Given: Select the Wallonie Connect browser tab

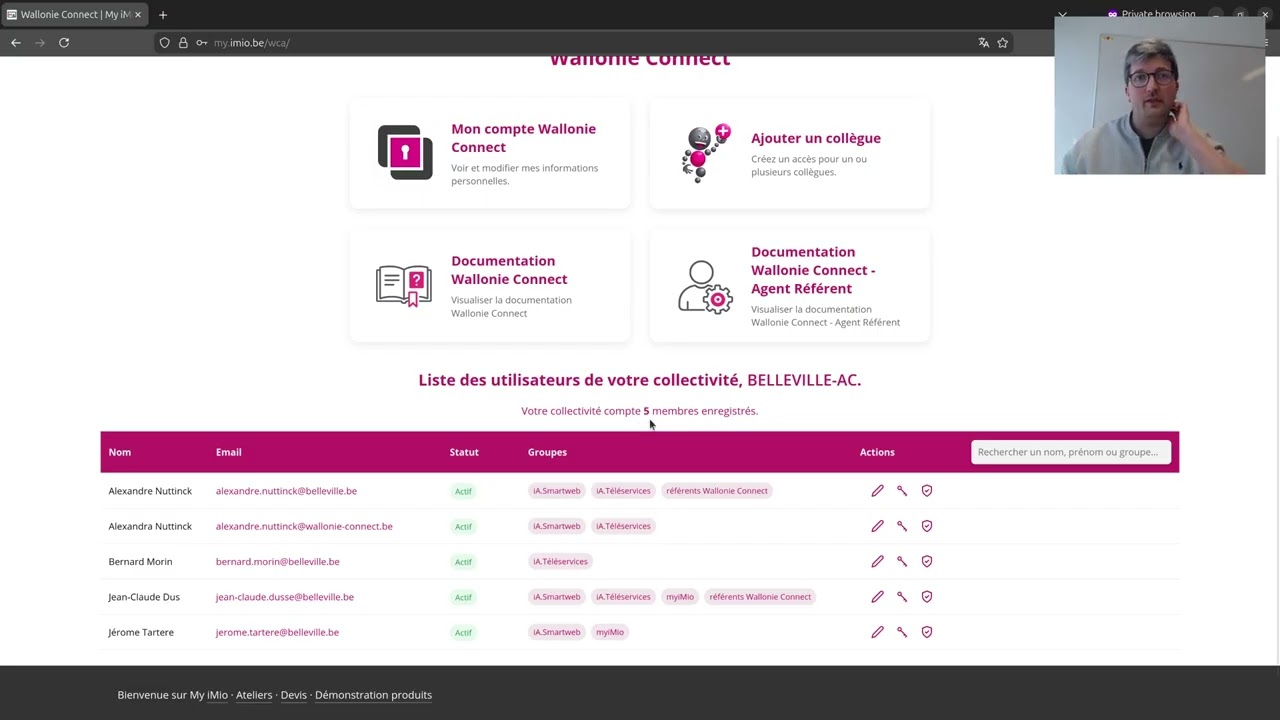Looking at the screenshot, I should pyautogui.click(x=75, y=15).
